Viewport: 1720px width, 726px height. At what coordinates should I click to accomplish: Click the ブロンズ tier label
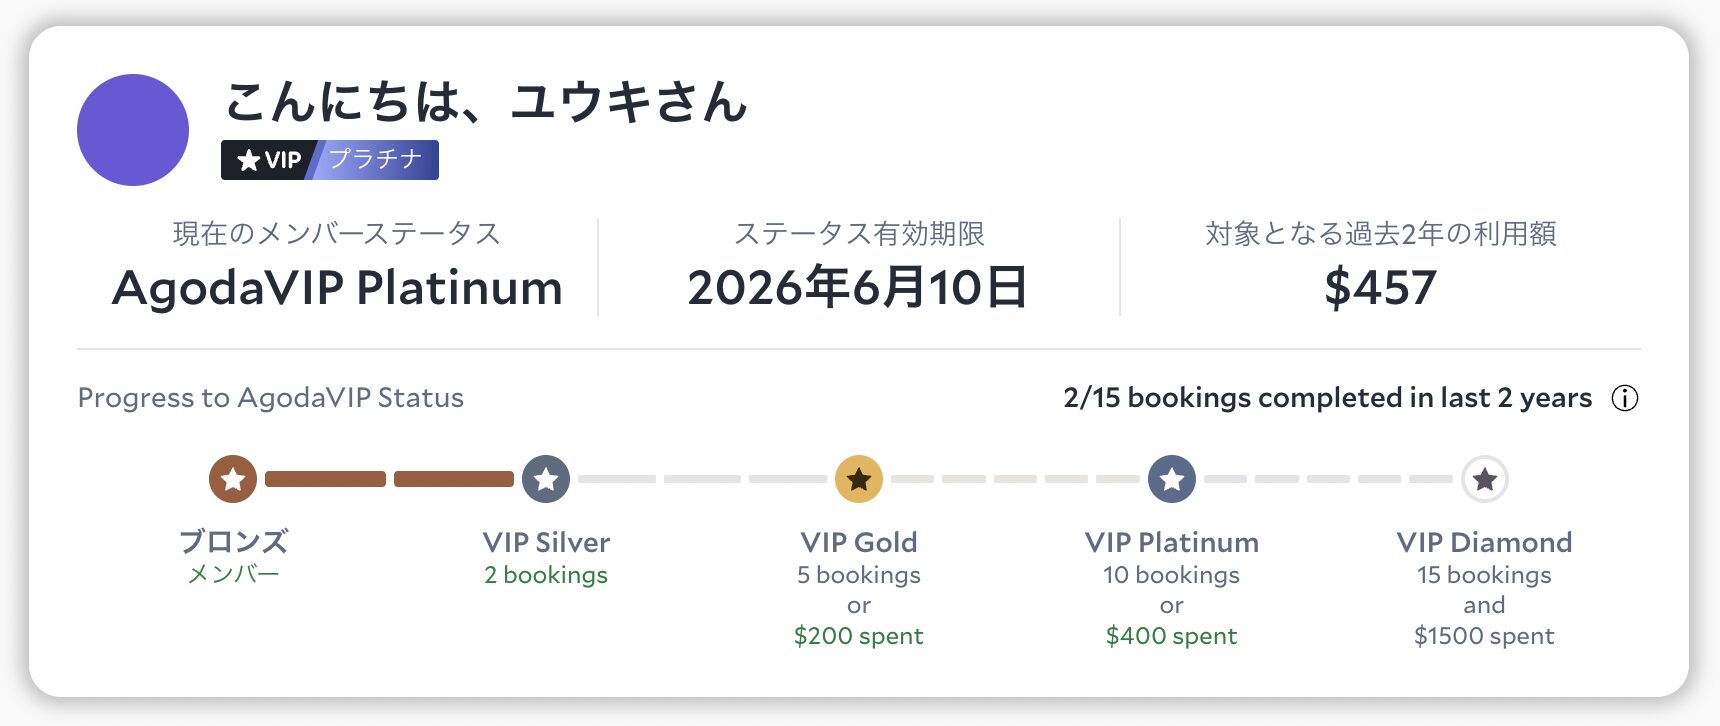(233, 542)
